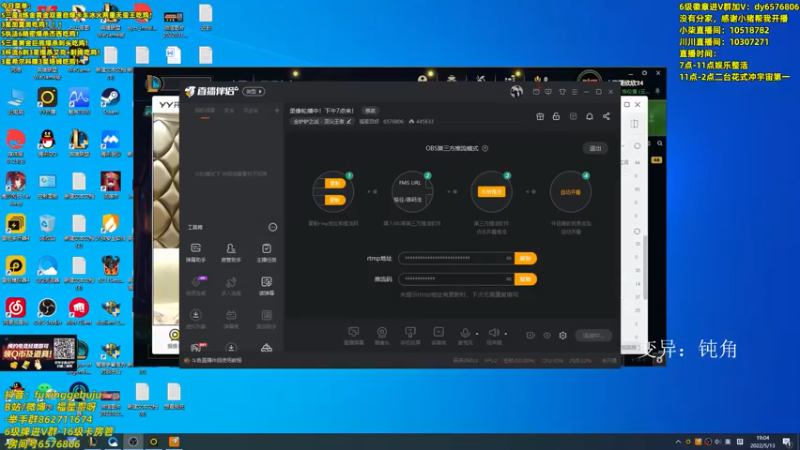The image size is (800, 450).
Task: Click the lower orange copy button in step 1
Action: tap(335, 200)
